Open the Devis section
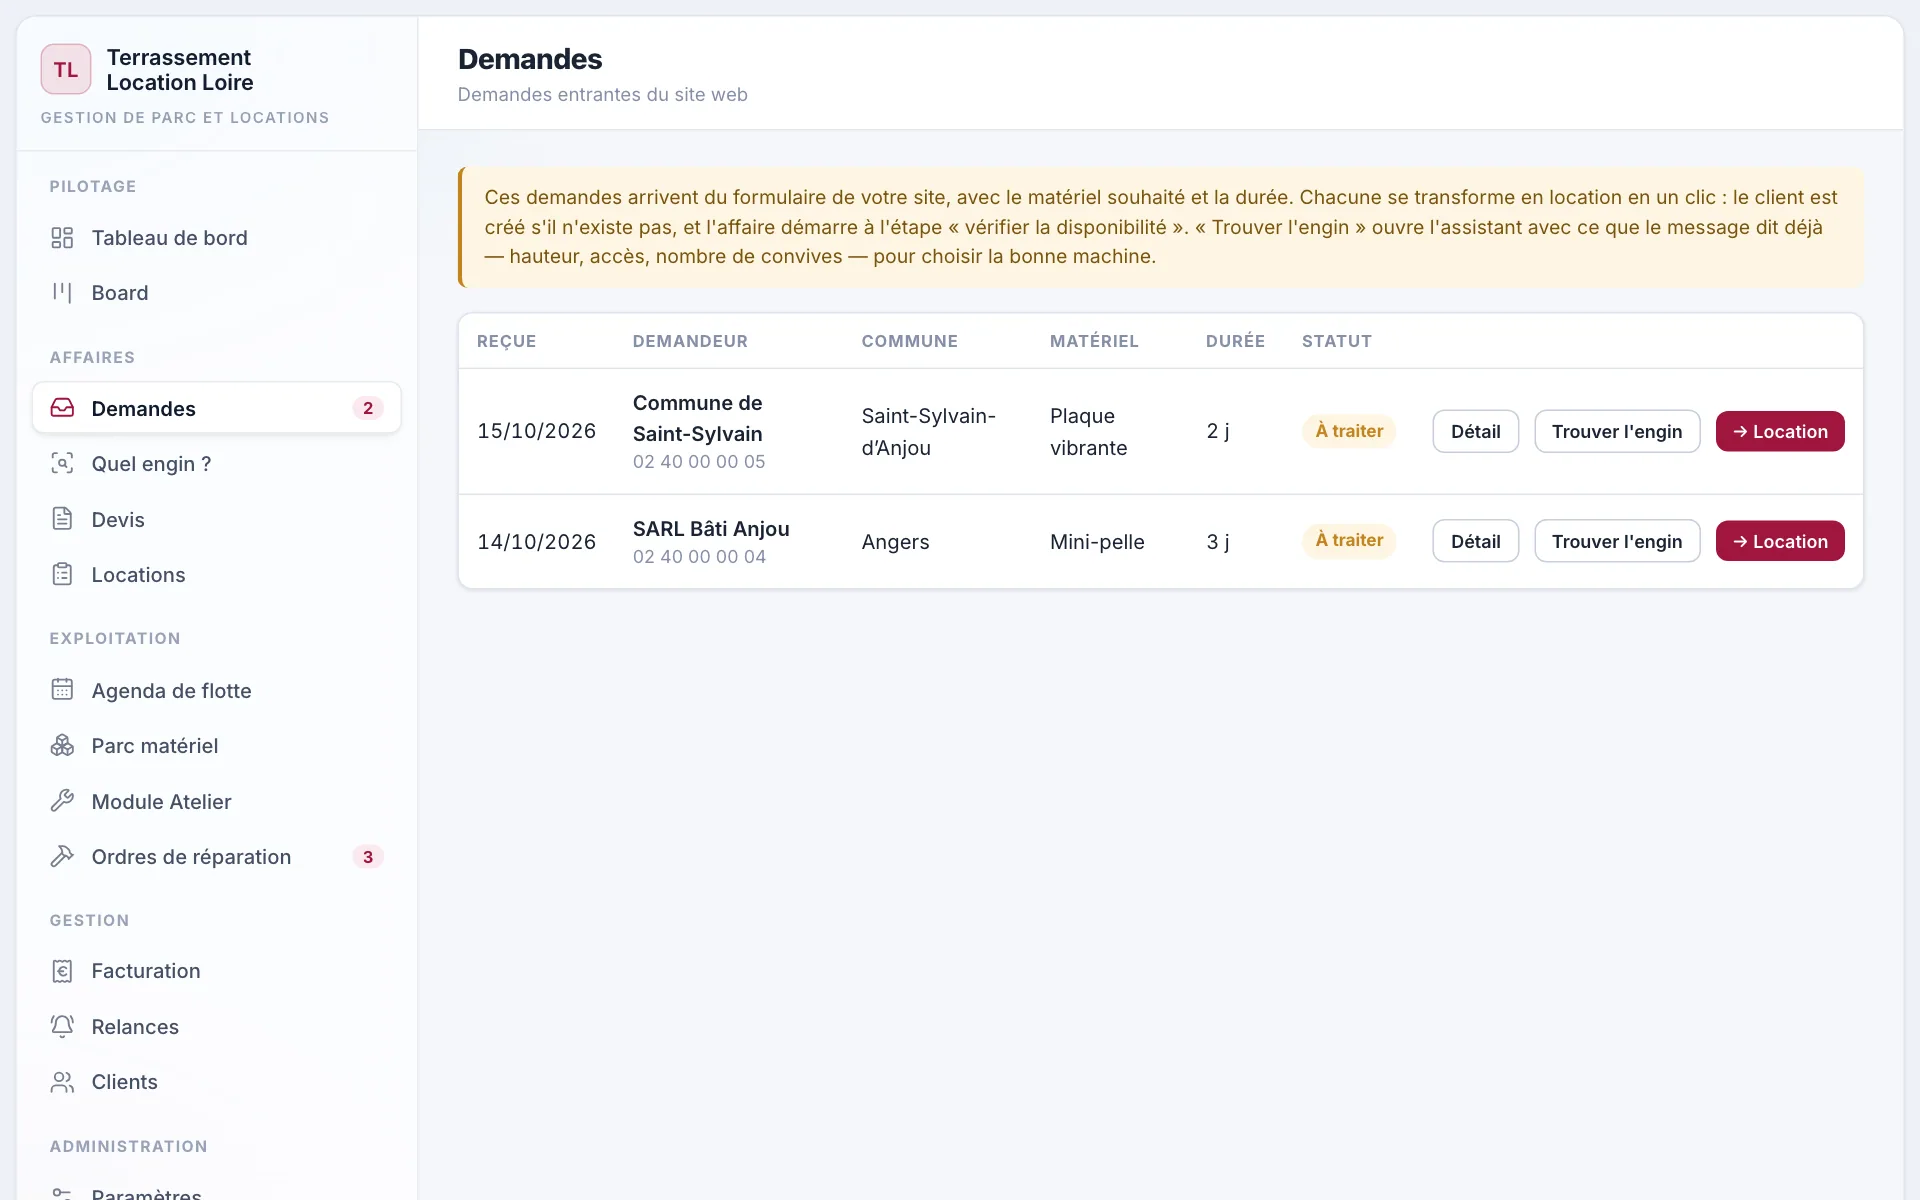 217,519
